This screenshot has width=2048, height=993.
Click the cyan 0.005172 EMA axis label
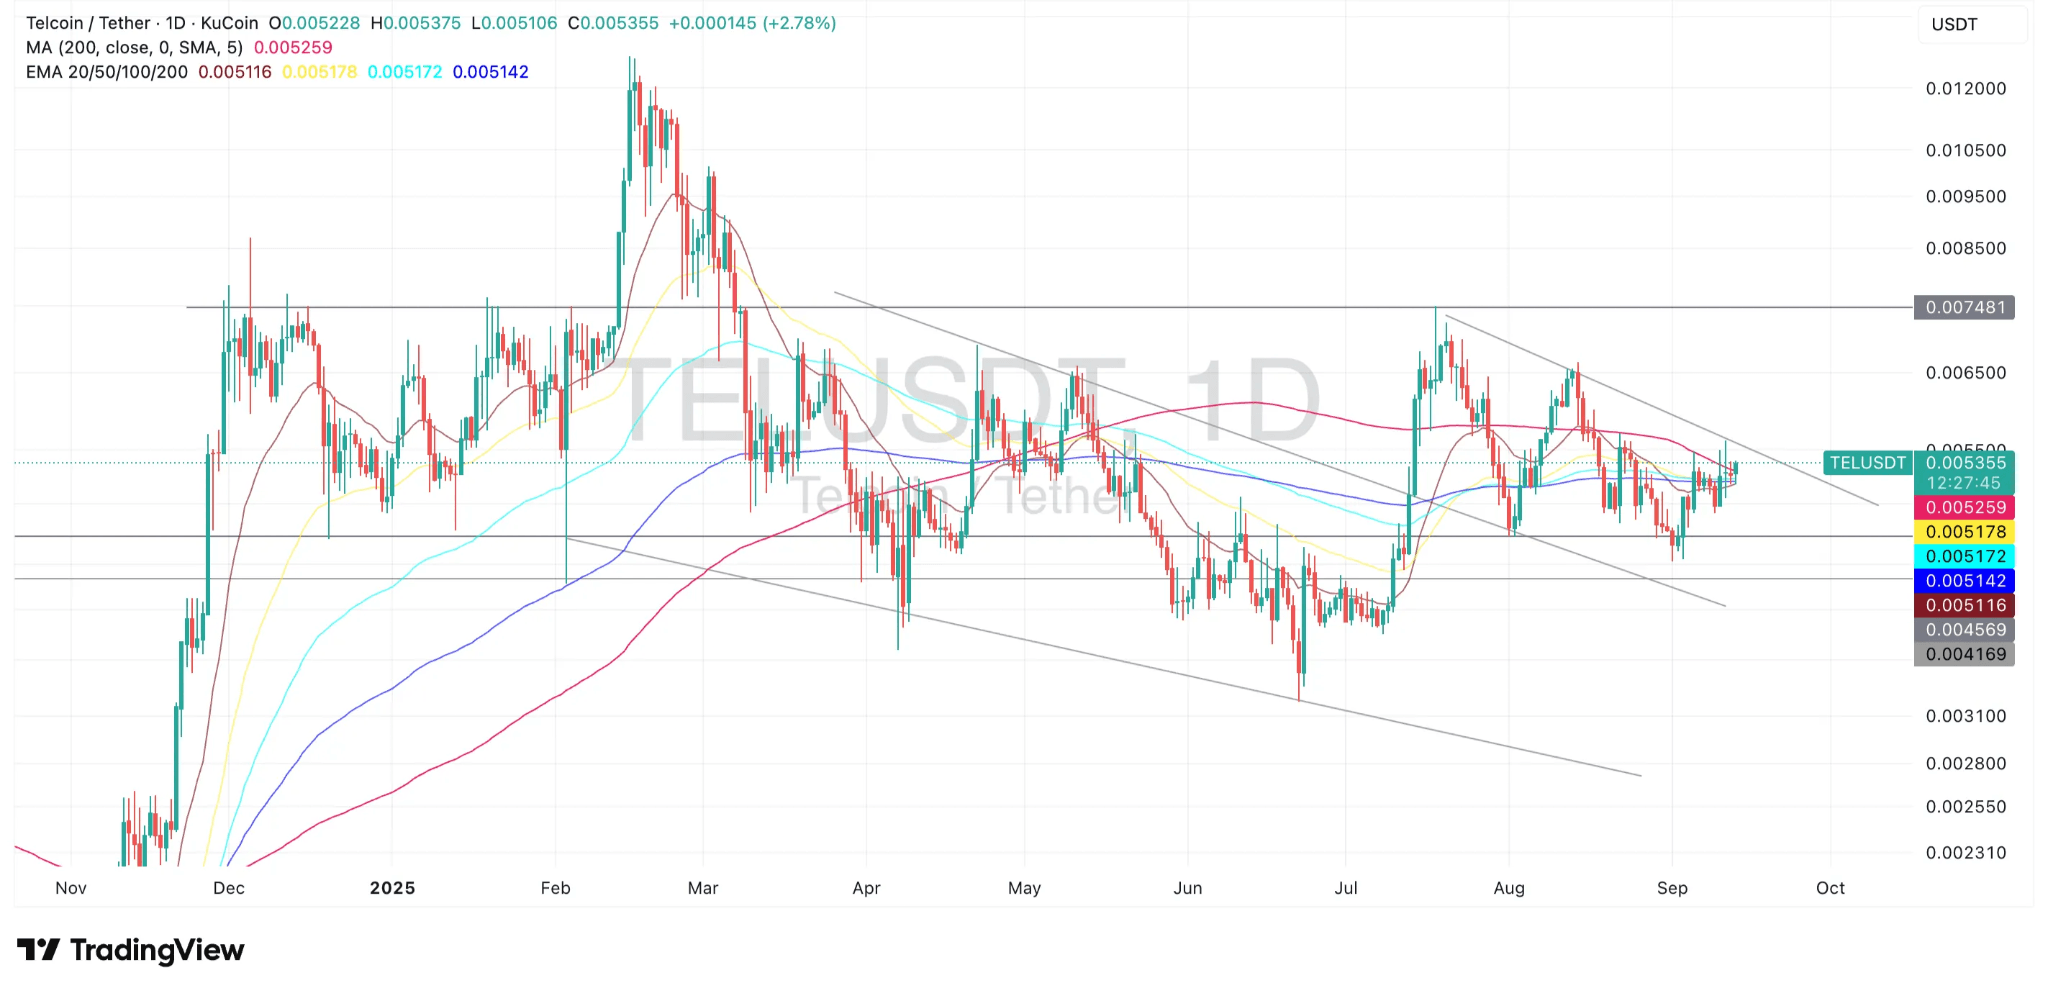pos(1964,556)
